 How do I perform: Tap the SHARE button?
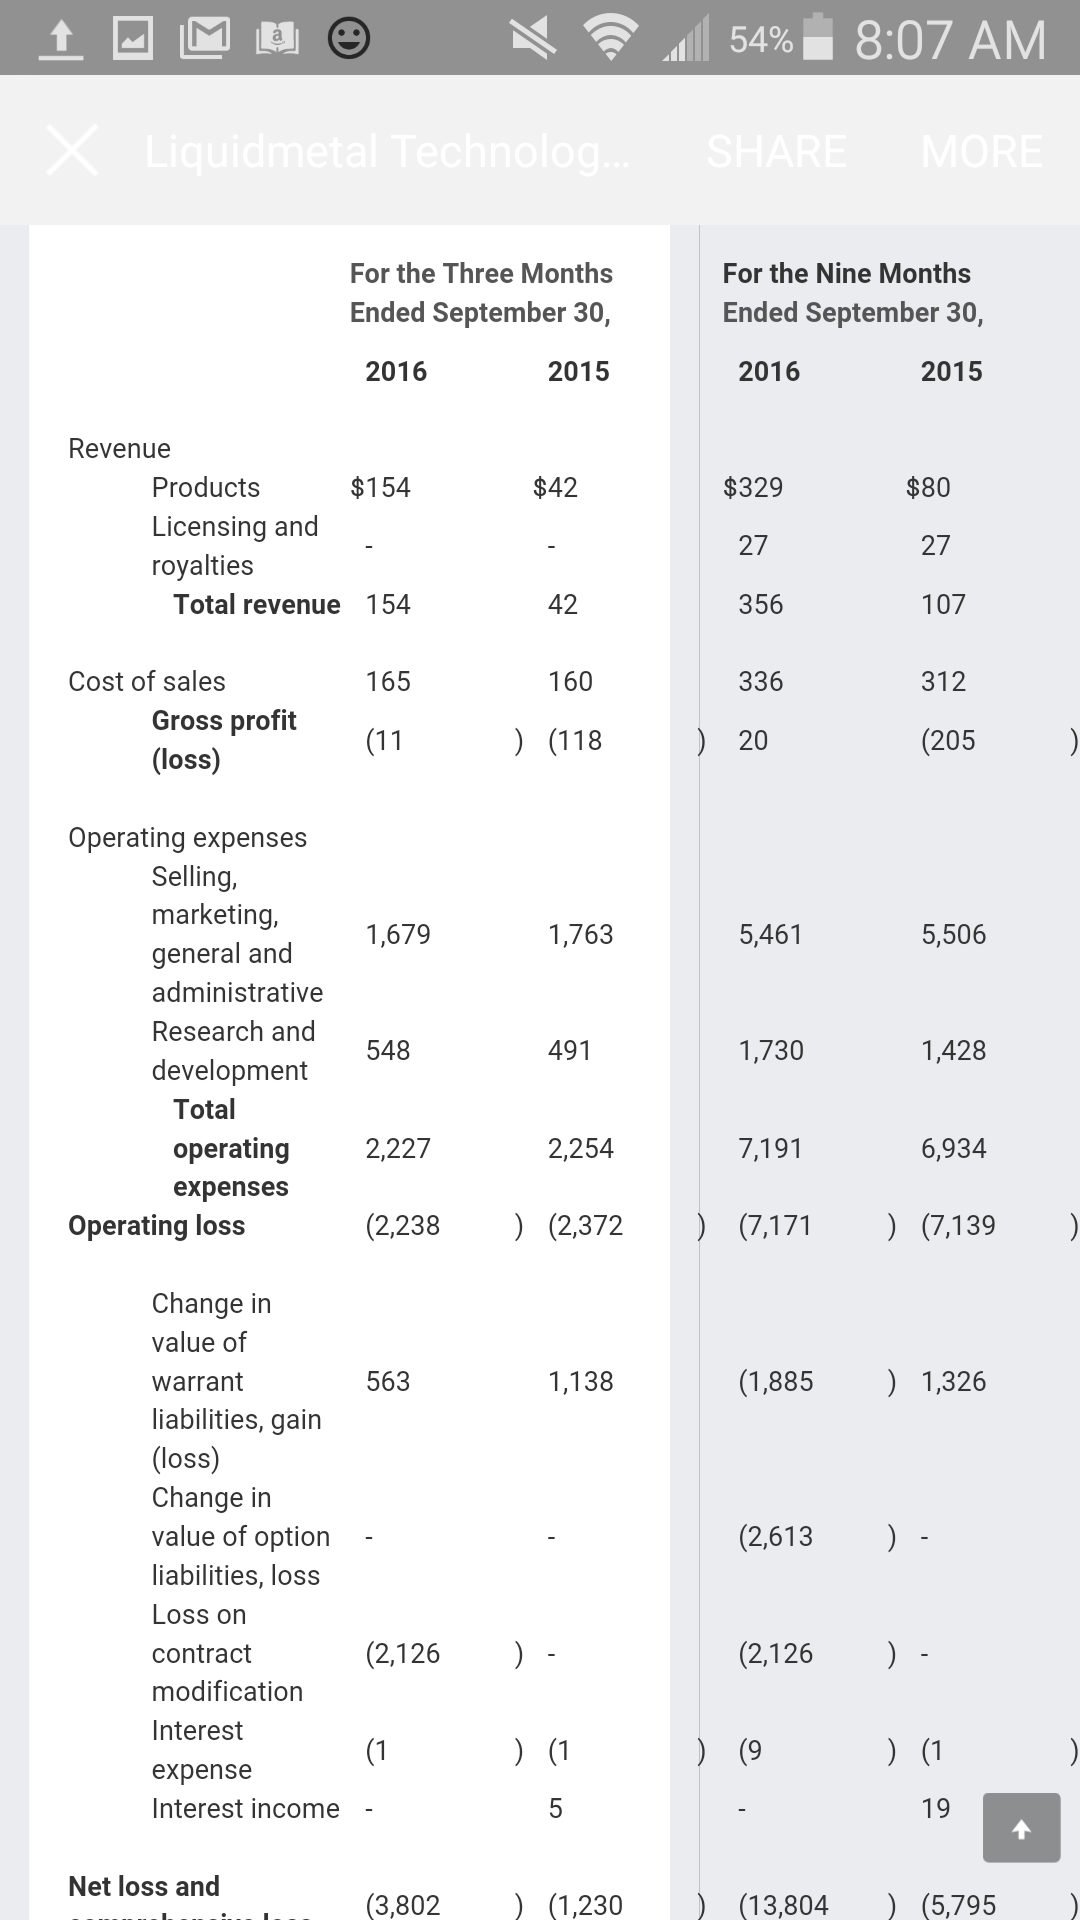tap(776, 151)
